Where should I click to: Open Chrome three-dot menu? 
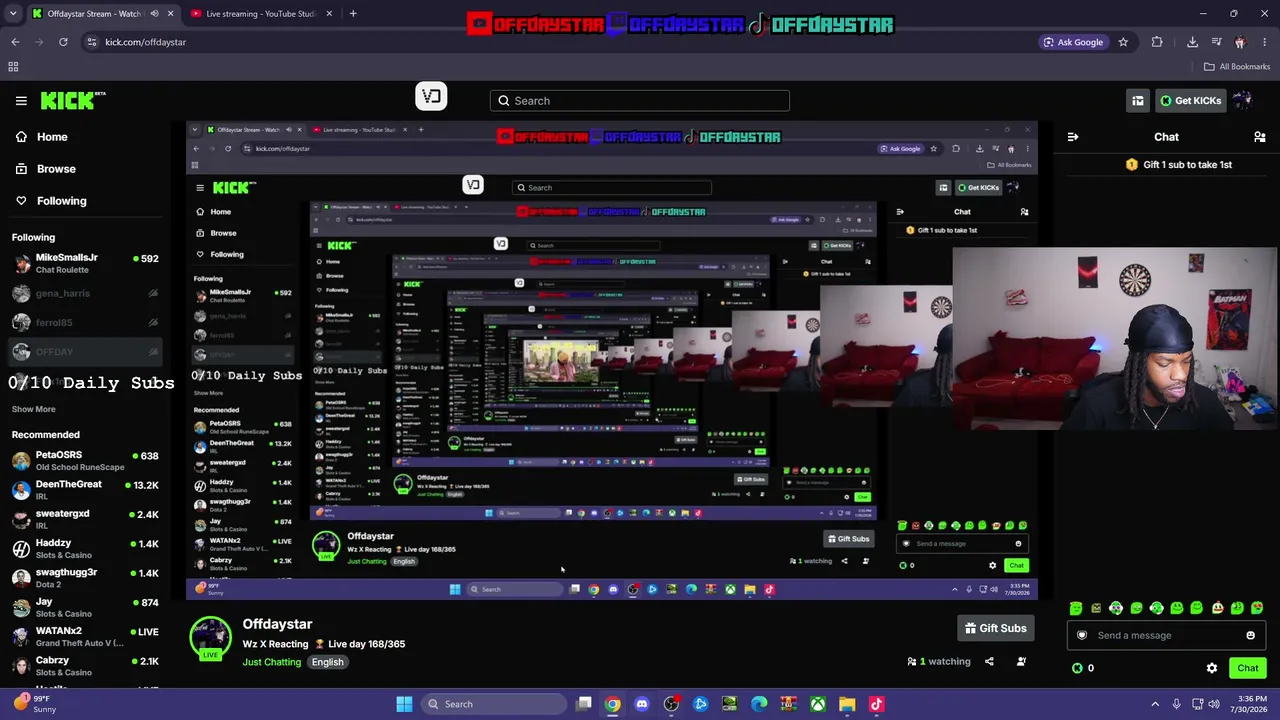click(1266, 42)
